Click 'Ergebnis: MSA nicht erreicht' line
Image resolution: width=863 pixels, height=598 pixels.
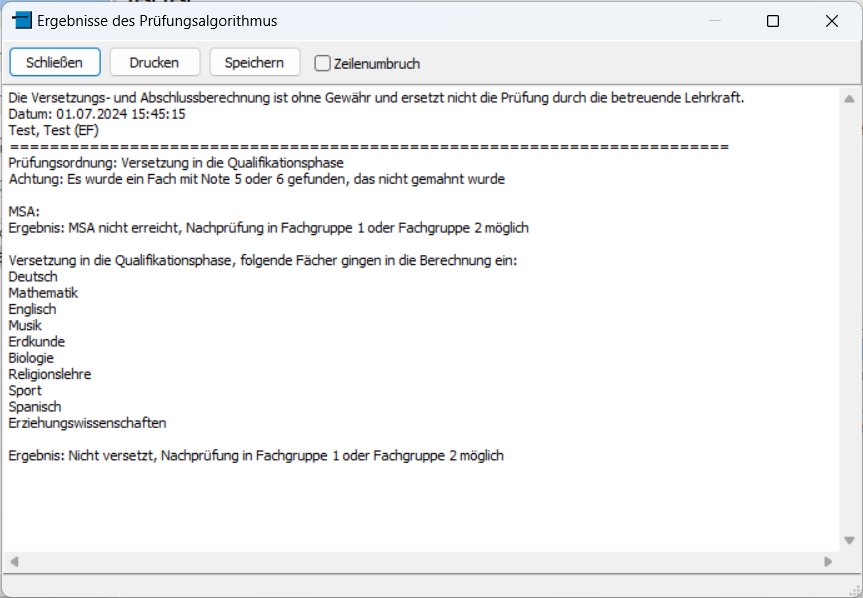[x=269, y=228]
